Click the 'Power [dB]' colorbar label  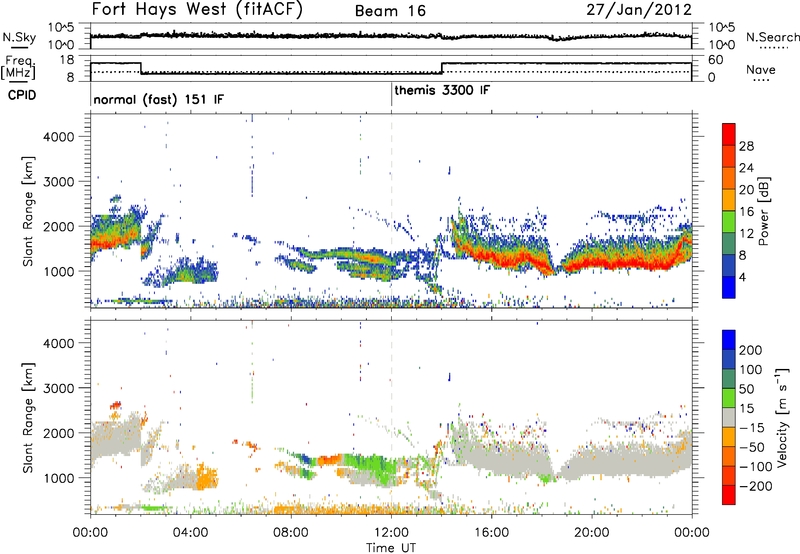click(763, 211)
